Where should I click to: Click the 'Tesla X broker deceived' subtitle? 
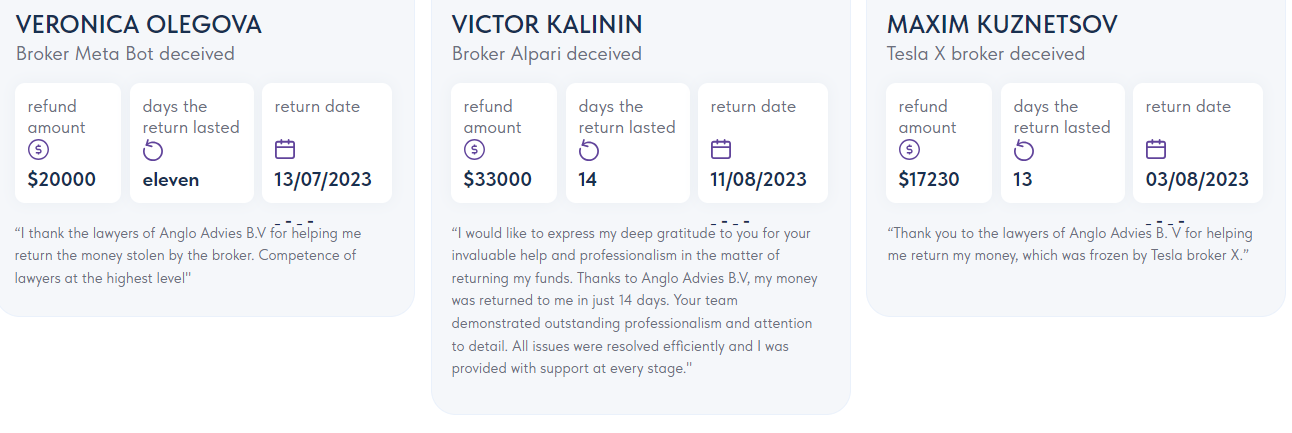(x=986, y=54)
